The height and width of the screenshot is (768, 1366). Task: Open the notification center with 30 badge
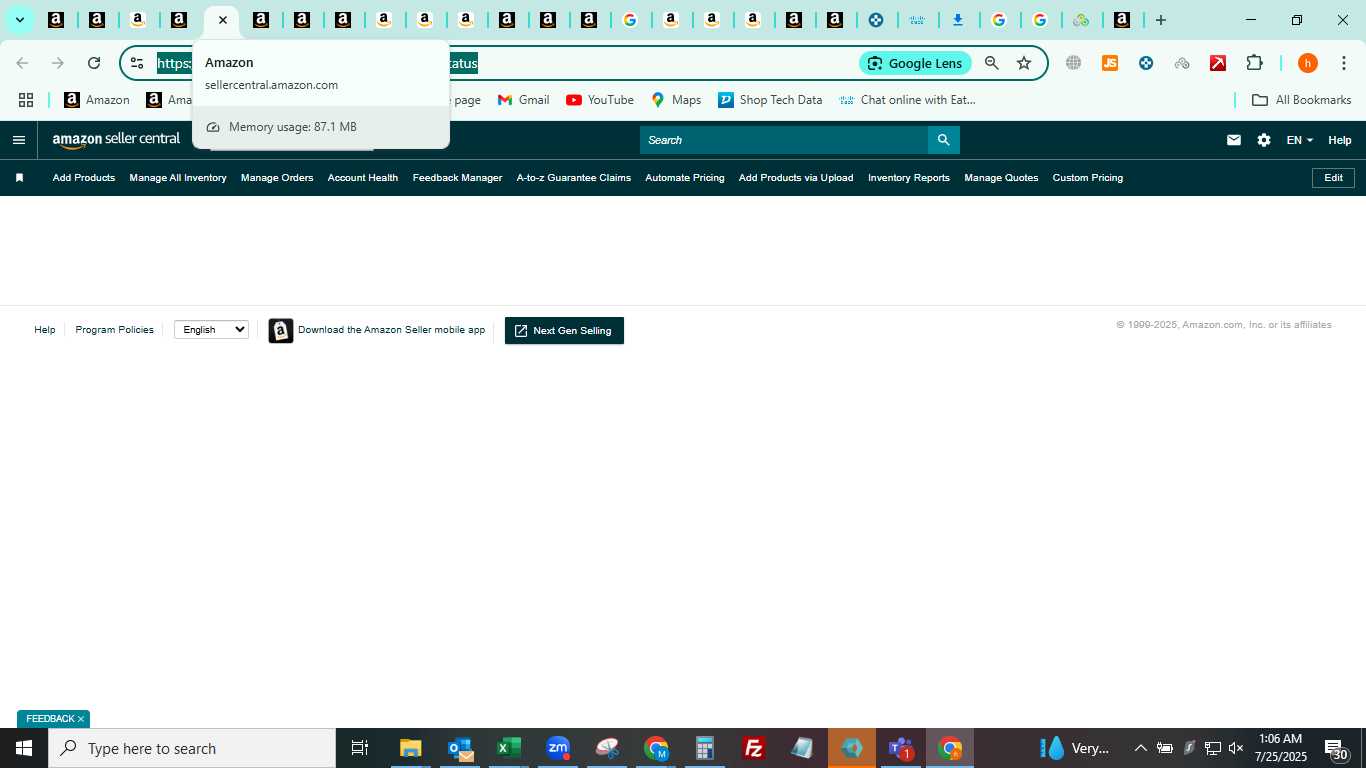tap(1337, 749)
